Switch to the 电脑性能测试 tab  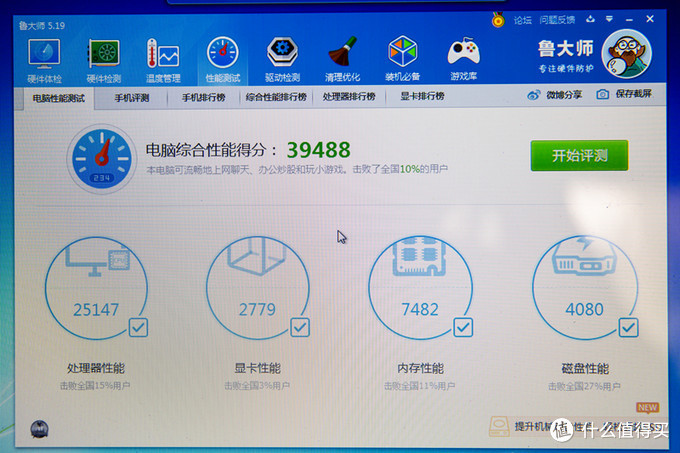pos(59,98)
